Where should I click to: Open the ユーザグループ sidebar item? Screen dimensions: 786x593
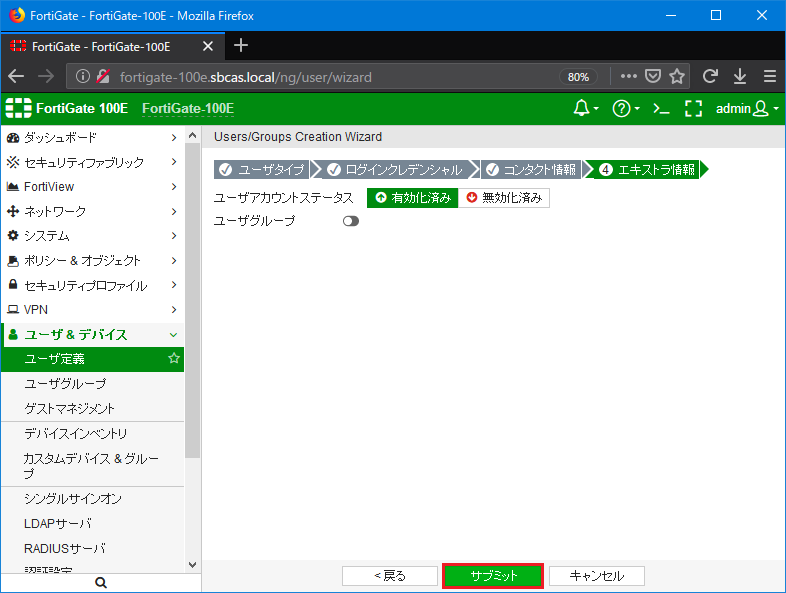(x=92, y=383)
